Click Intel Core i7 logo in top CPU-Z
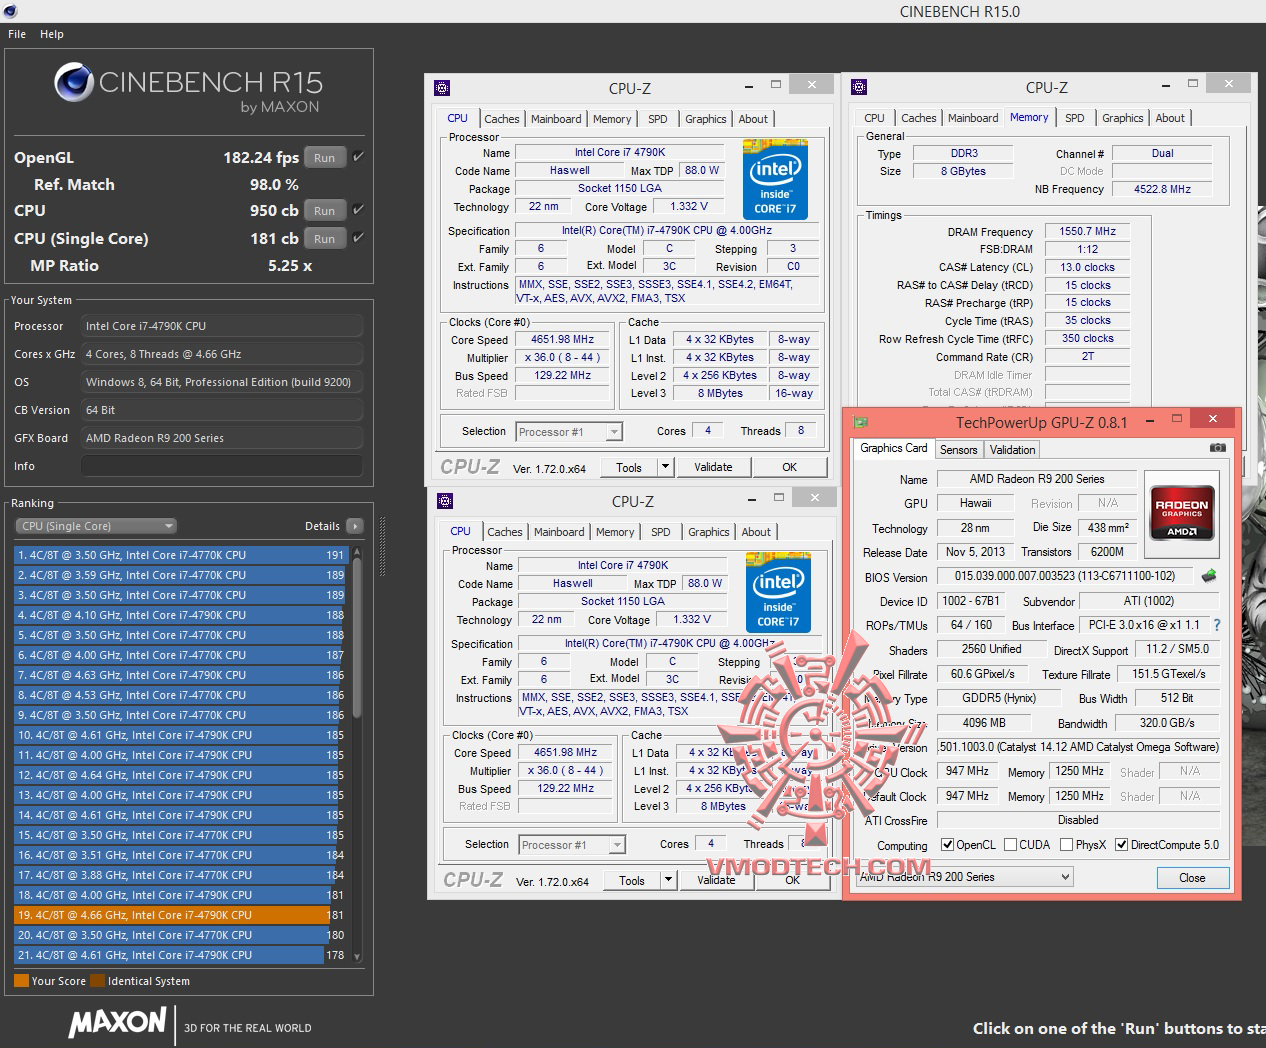 [775, 179]
